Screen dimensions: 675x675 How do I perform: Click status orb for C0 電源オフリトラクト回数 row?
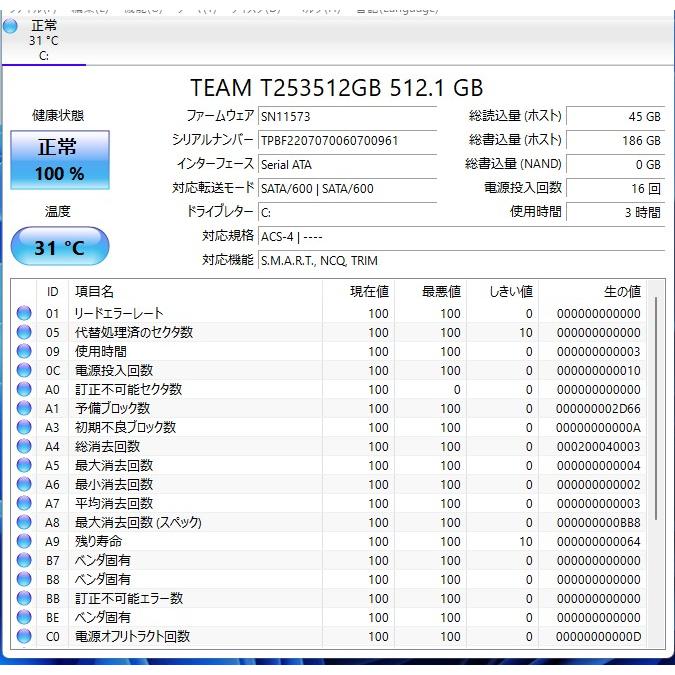(x=24, y=636)
